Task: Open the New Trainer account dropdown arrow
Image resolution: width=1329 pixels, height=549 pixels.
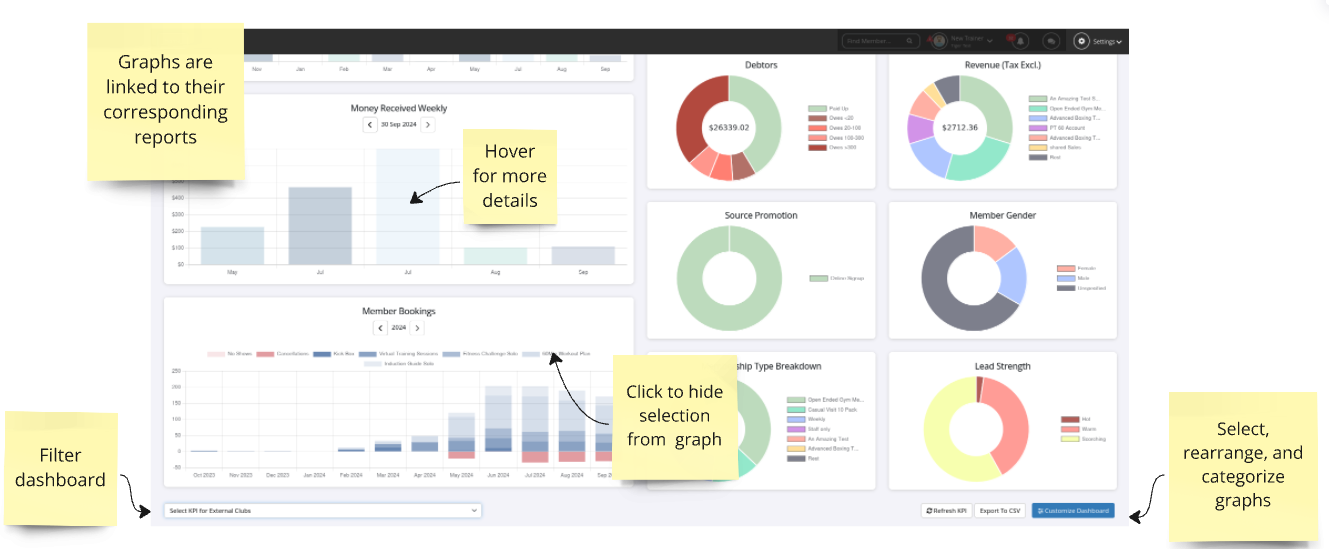Action: click(990, 42)
